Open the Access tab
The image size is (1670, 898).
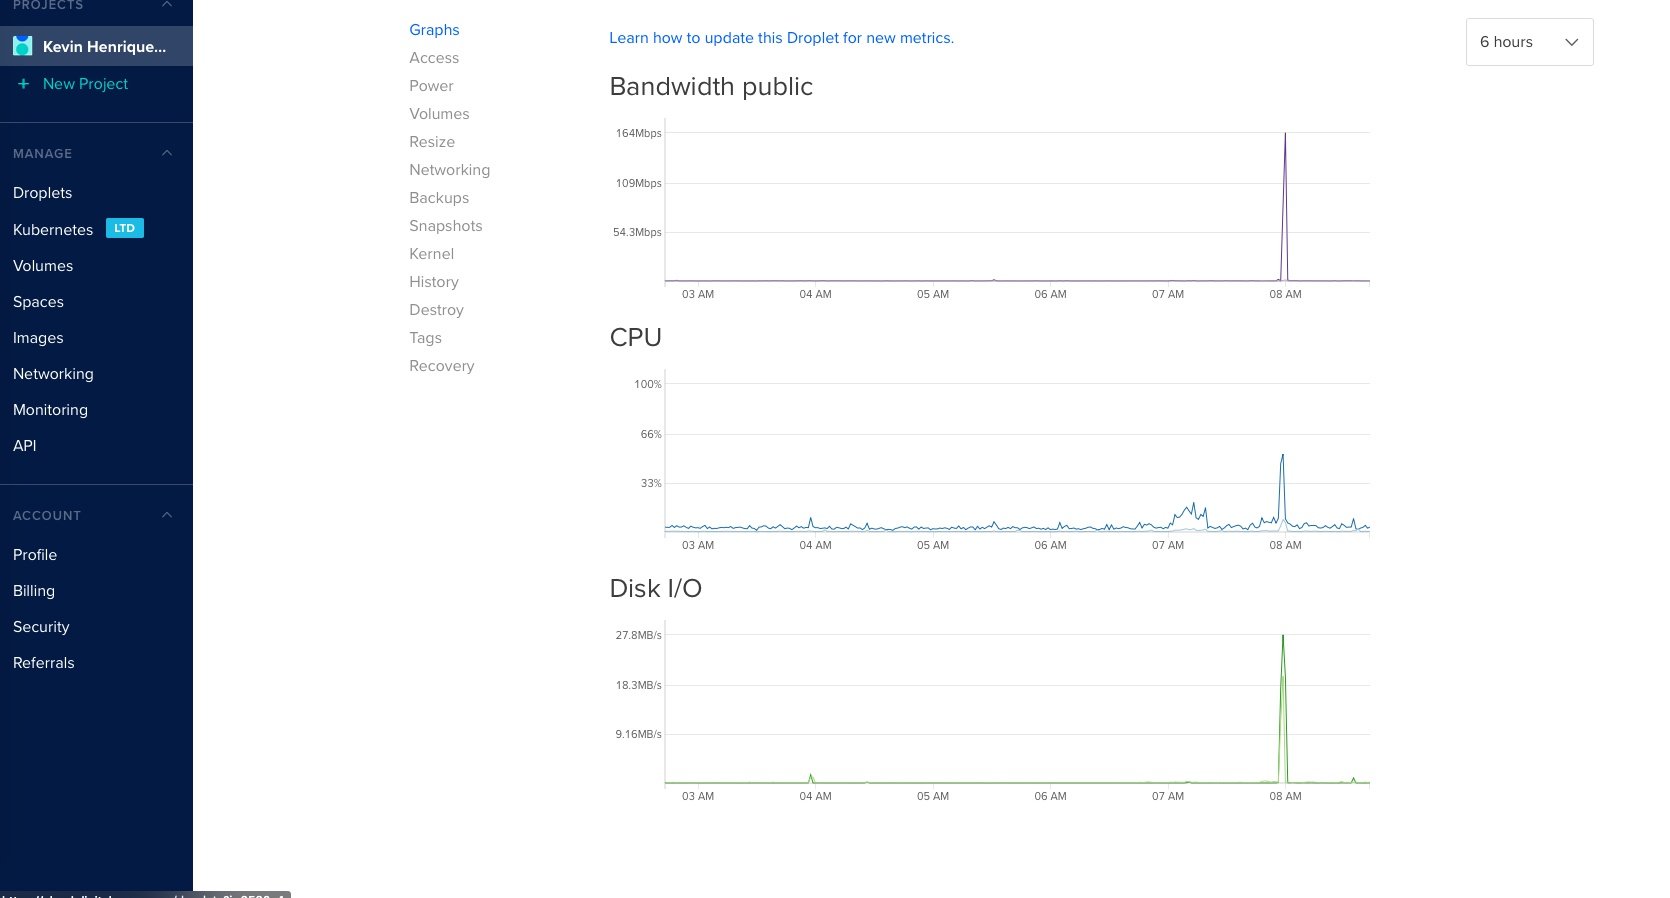(x=434, y=58)
